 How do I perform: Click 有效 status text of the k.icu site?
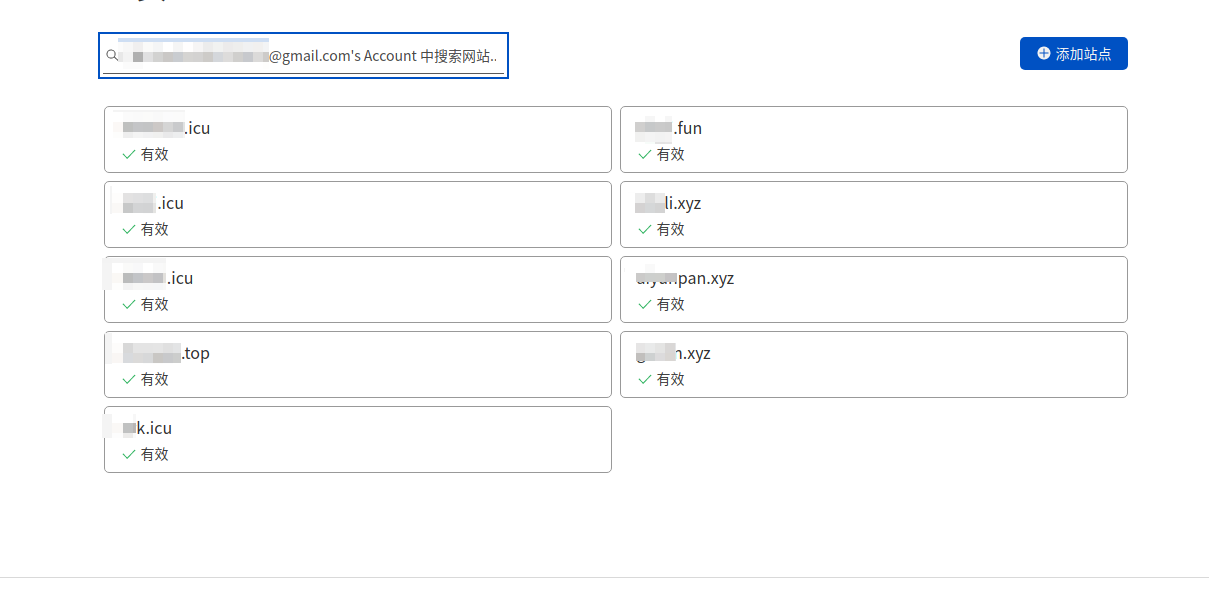click(x=155, y=455)
